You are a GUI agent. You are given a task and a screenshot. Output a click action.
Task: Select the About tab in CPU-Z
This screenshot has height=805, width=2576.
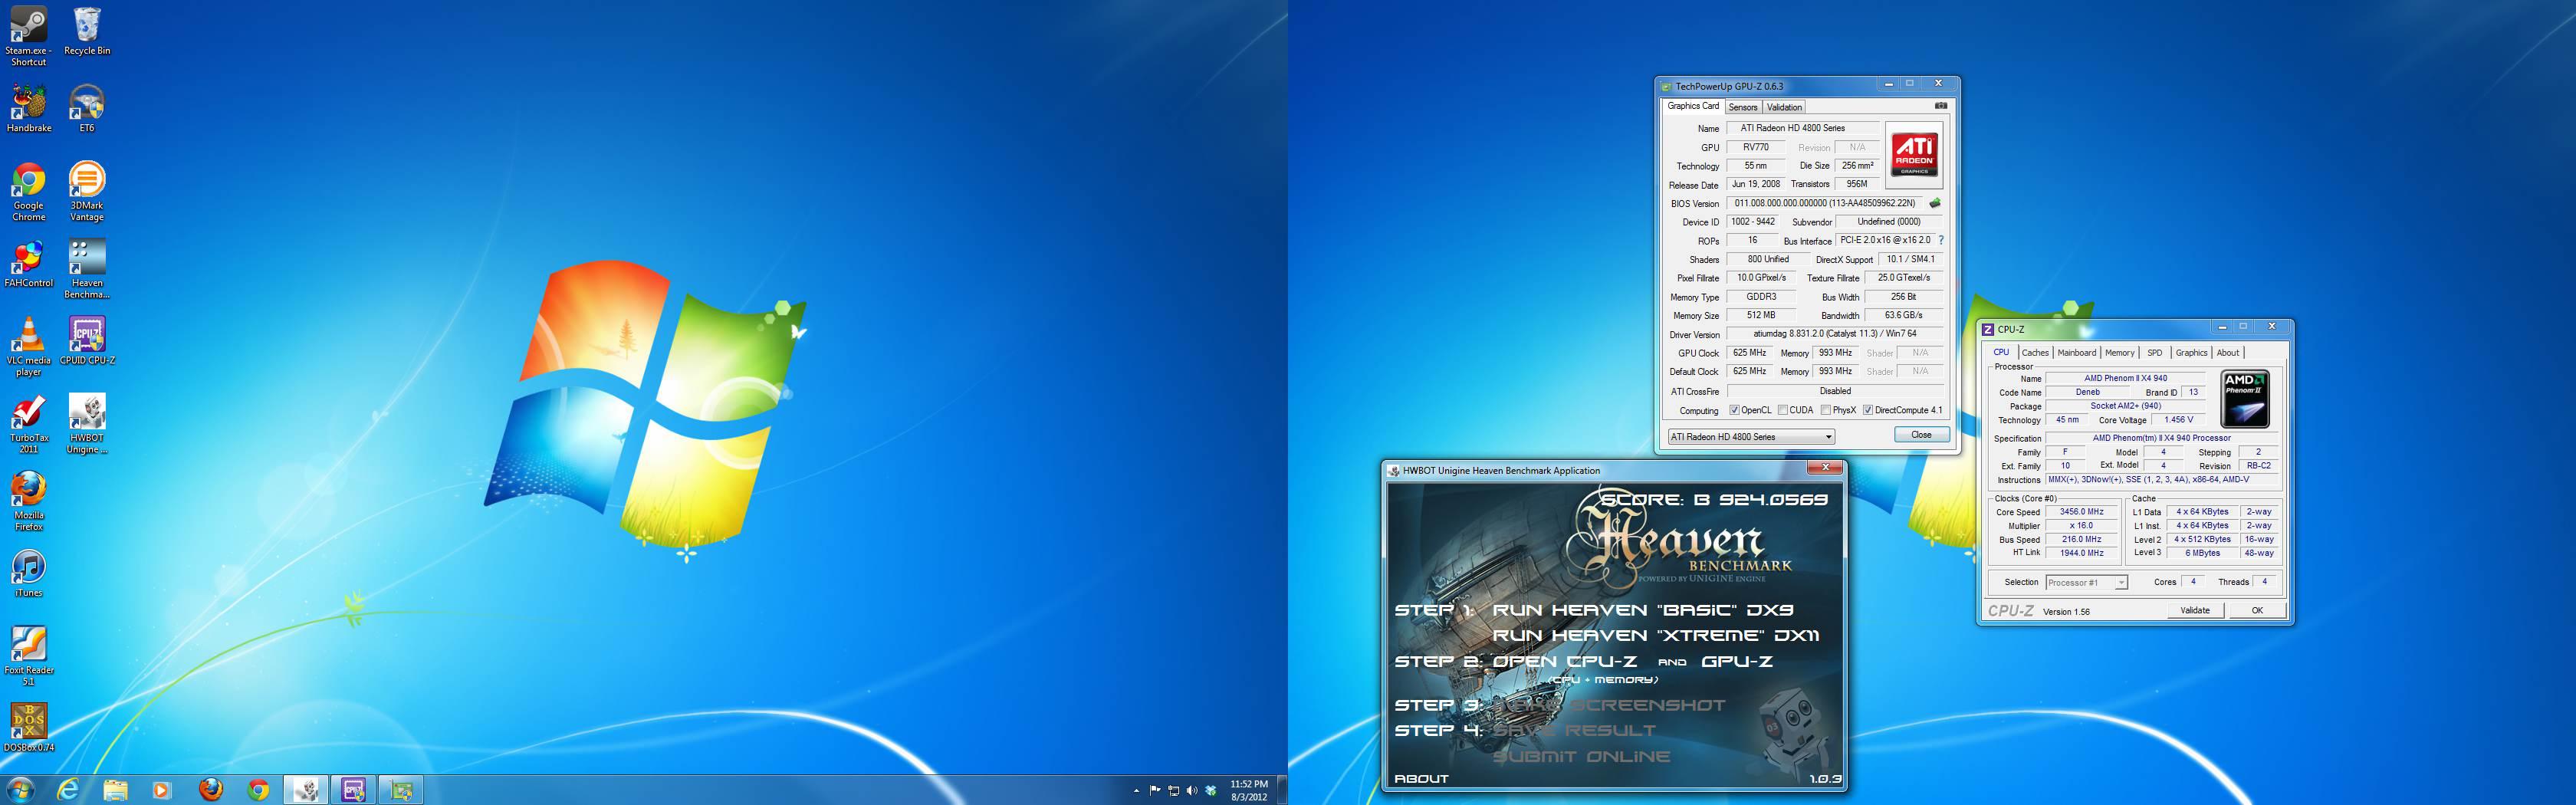pos(2228,353)
